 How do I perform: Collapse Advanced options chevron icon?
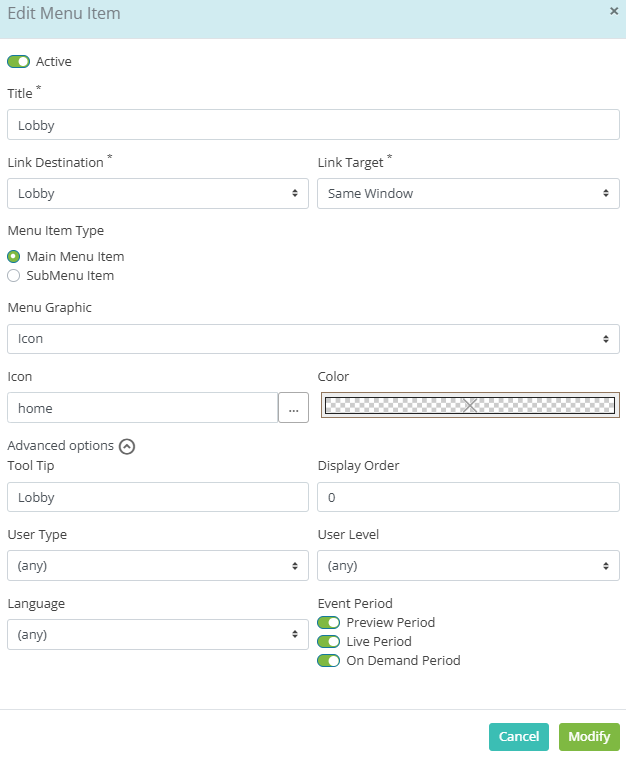pos(127,446)
